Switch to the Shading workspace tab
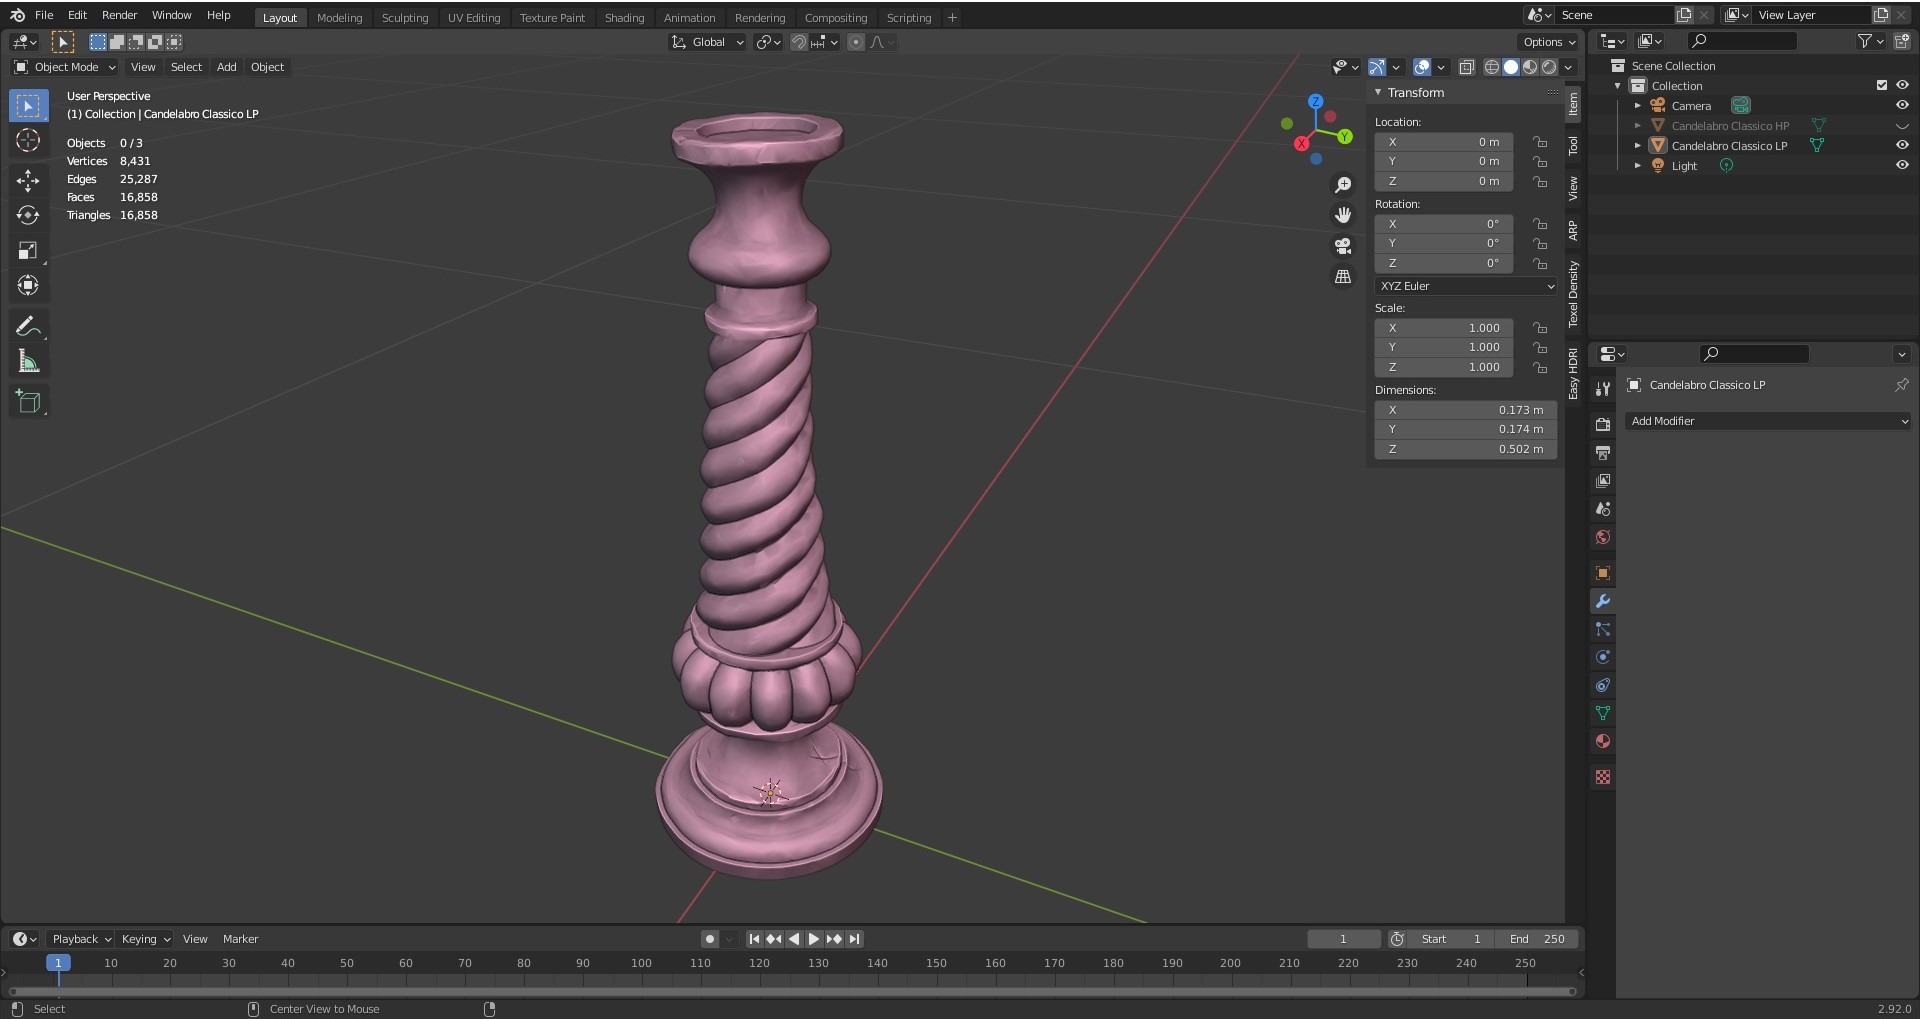The height and width of the screenshot is (1019, 1920). (x=624, y=18)
